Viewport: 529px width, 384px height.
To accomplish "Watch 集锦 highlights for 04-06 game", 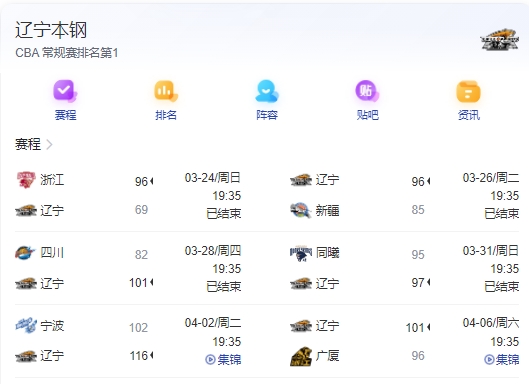I will pos(502,359).
